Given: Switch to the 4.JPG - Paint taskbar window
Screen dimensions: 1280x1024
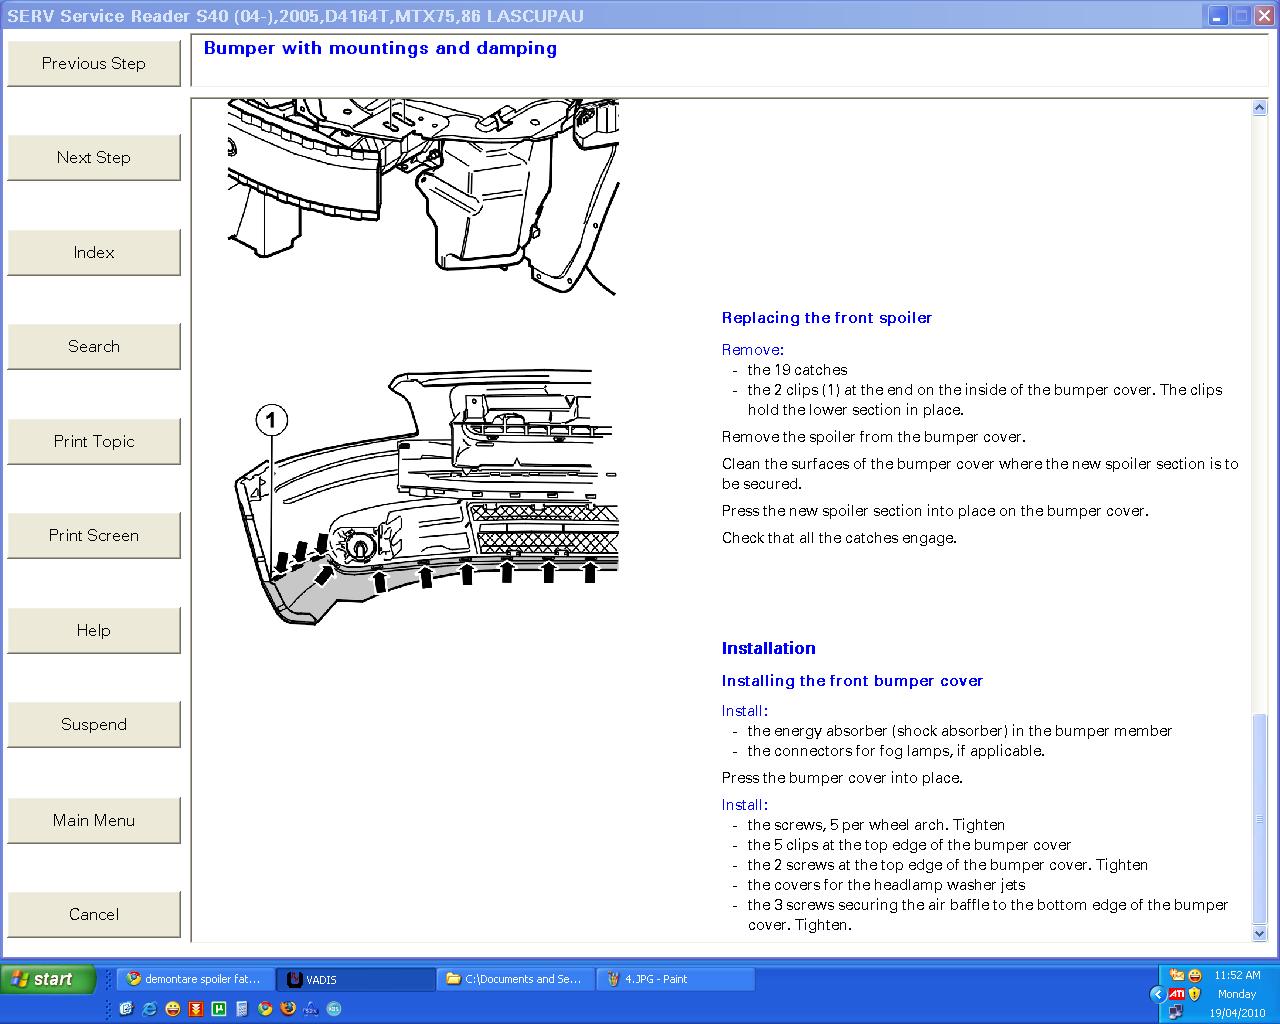Looking at the screenshot, I should pyautogui.click(x=674, y=979).
